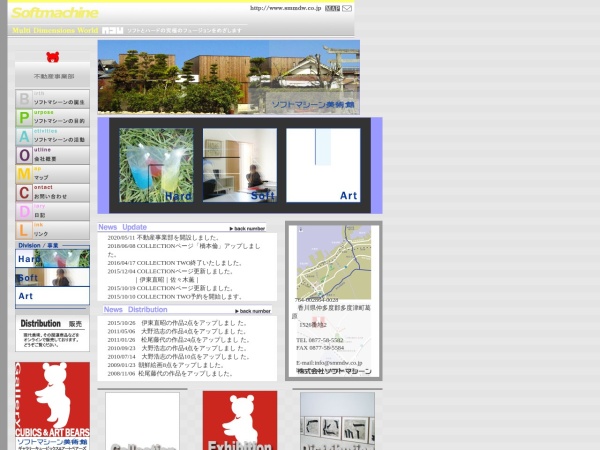Screen dimensions: 600x450
Task: Click the website URL in header
Action: click(285, 8)
